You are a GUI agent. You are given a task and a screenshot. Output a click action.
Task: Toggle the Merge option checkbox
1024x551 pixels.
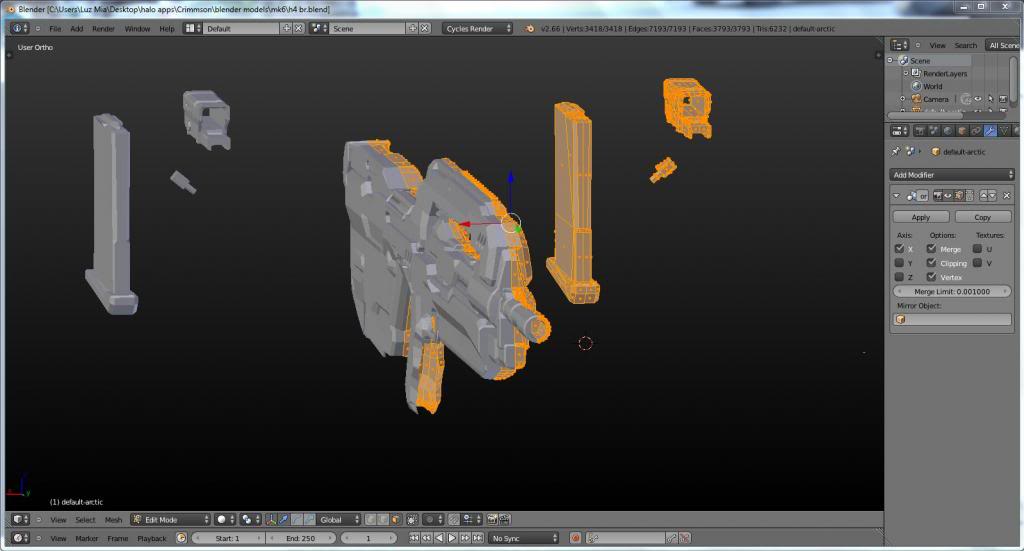point(932,249)
